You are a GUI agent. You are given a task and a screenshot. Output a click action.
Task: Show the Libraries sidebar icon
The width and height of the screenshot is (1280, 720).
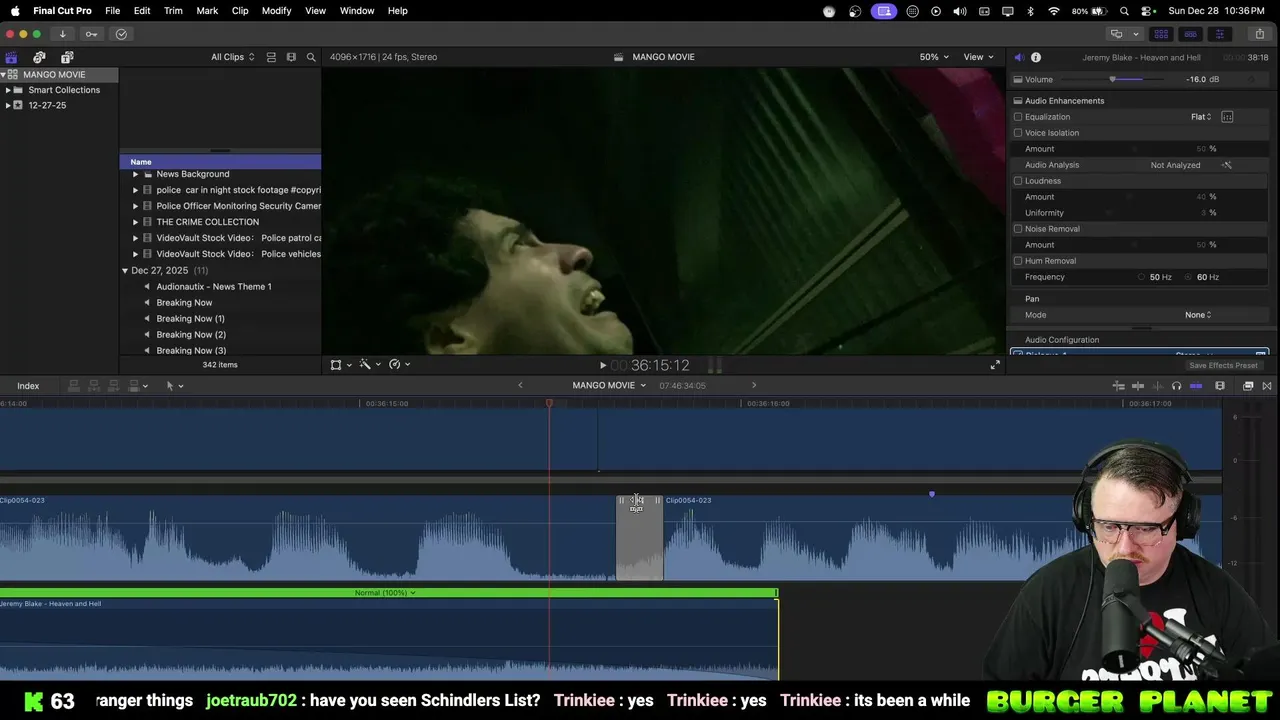11,57
